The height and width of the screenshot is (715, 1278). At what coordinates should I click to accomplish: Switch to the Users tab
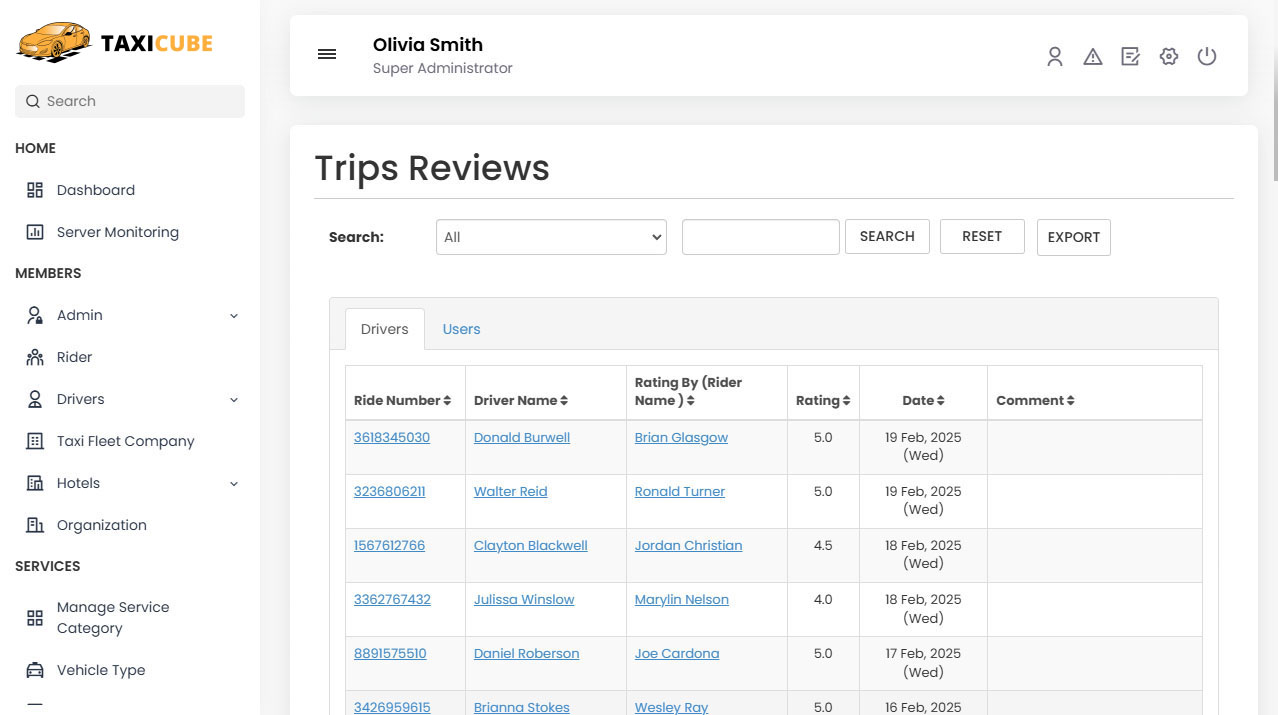pos(461,329)
